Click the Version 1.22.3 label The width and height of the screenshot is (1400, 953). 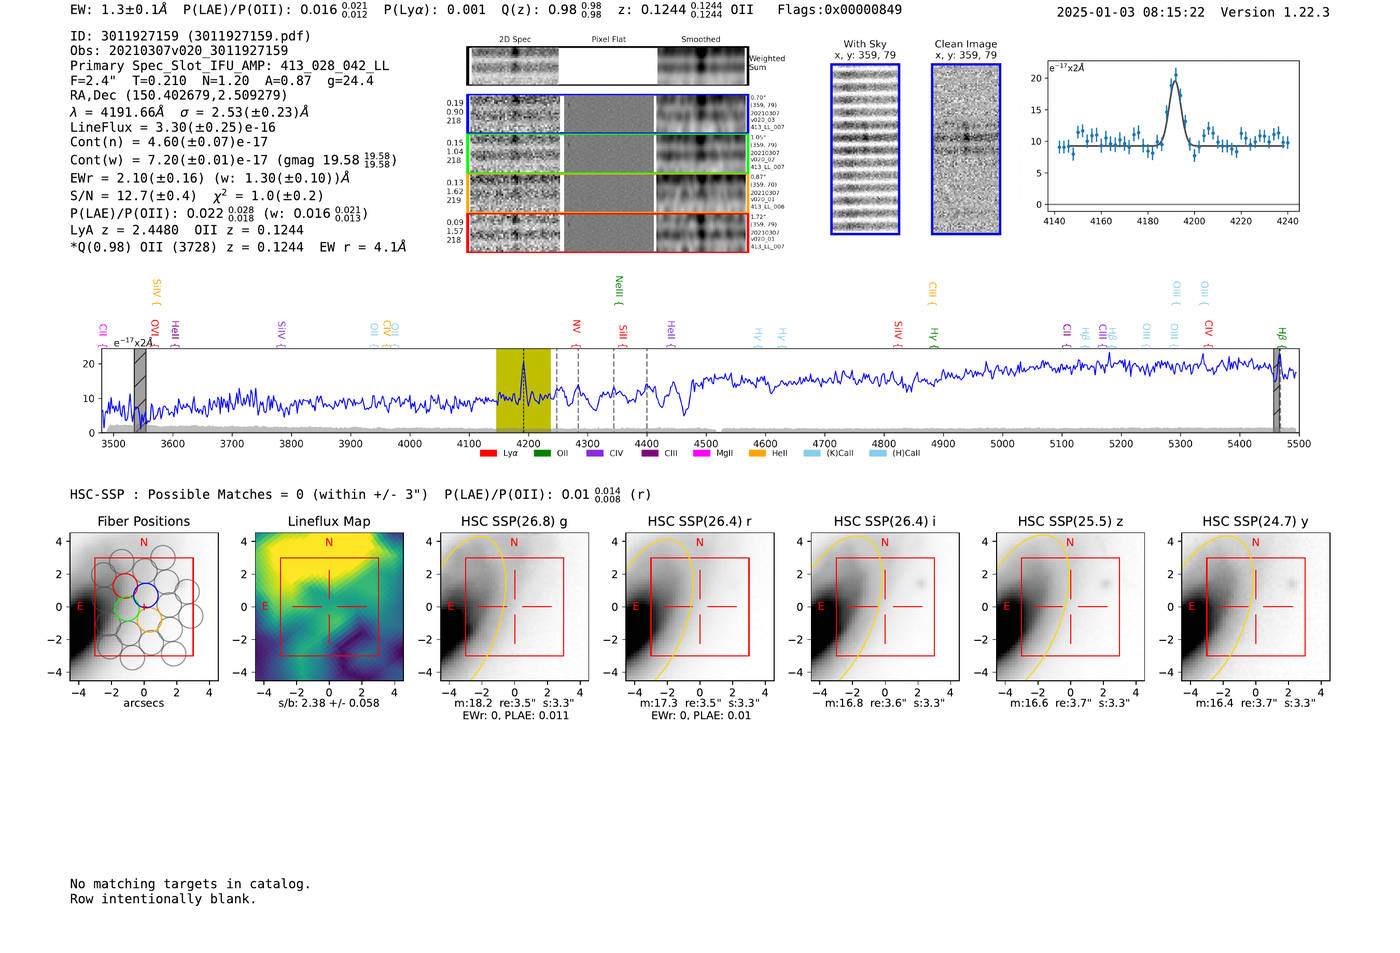click(x=1275, y=12)
